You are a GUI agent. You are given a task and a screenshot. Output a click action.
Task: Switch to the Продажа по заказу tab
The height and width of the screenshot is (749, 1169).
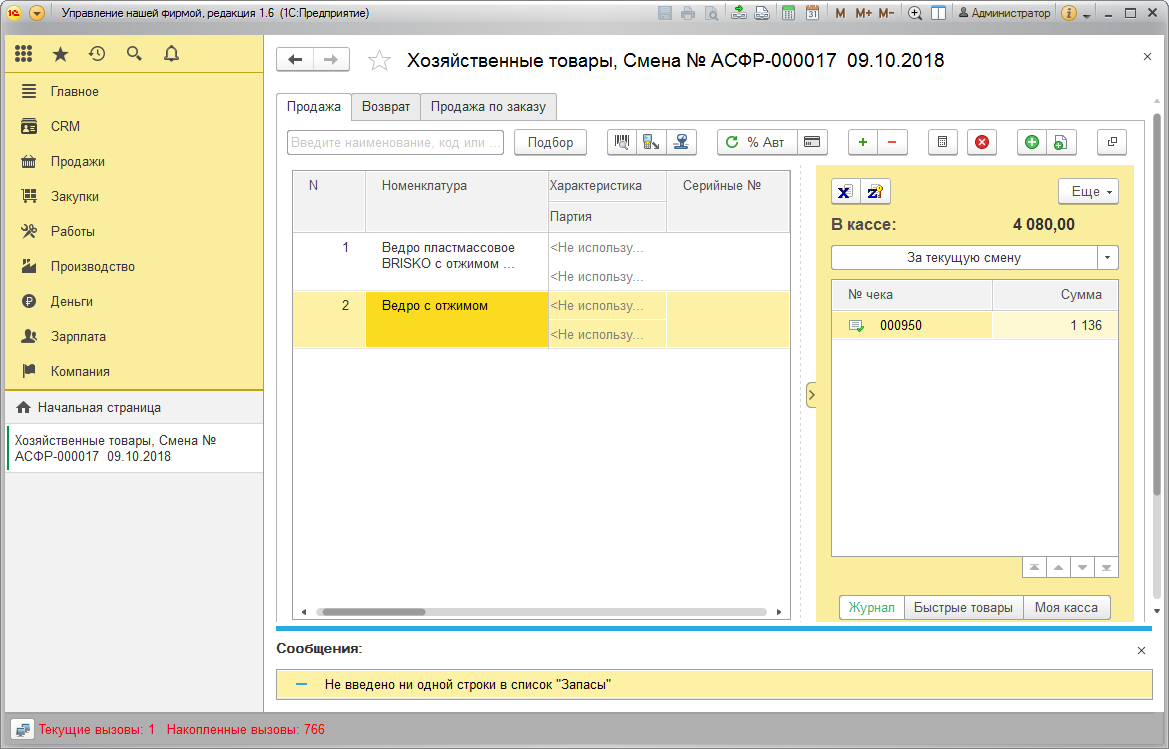[488, 107]
